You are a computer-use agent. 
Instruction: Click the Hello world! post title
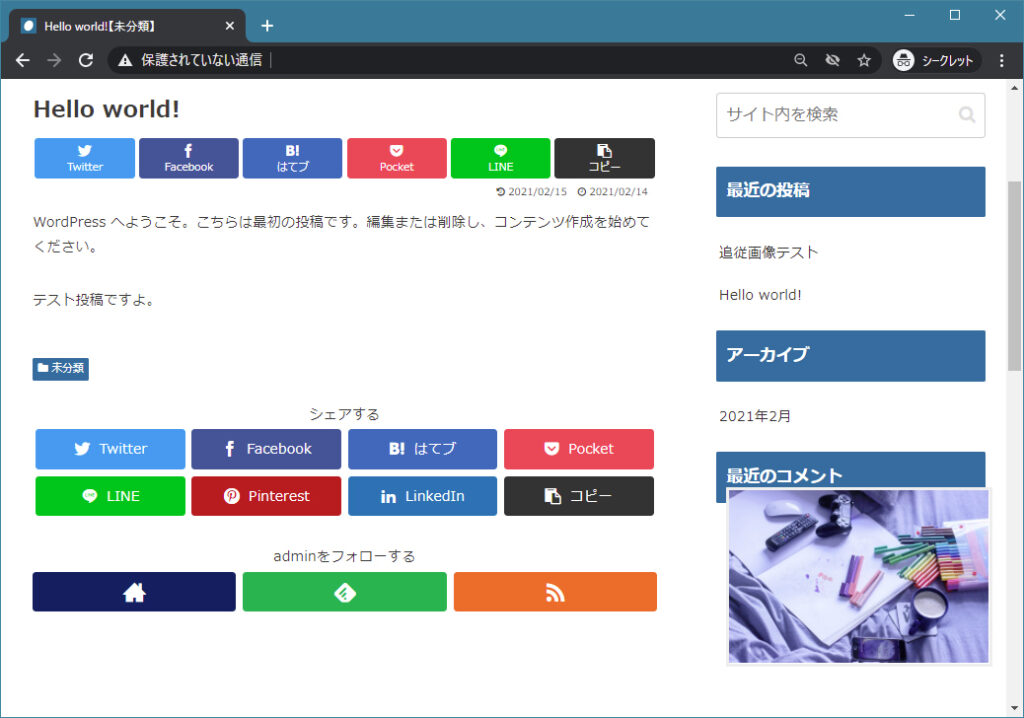click(106, 109)
